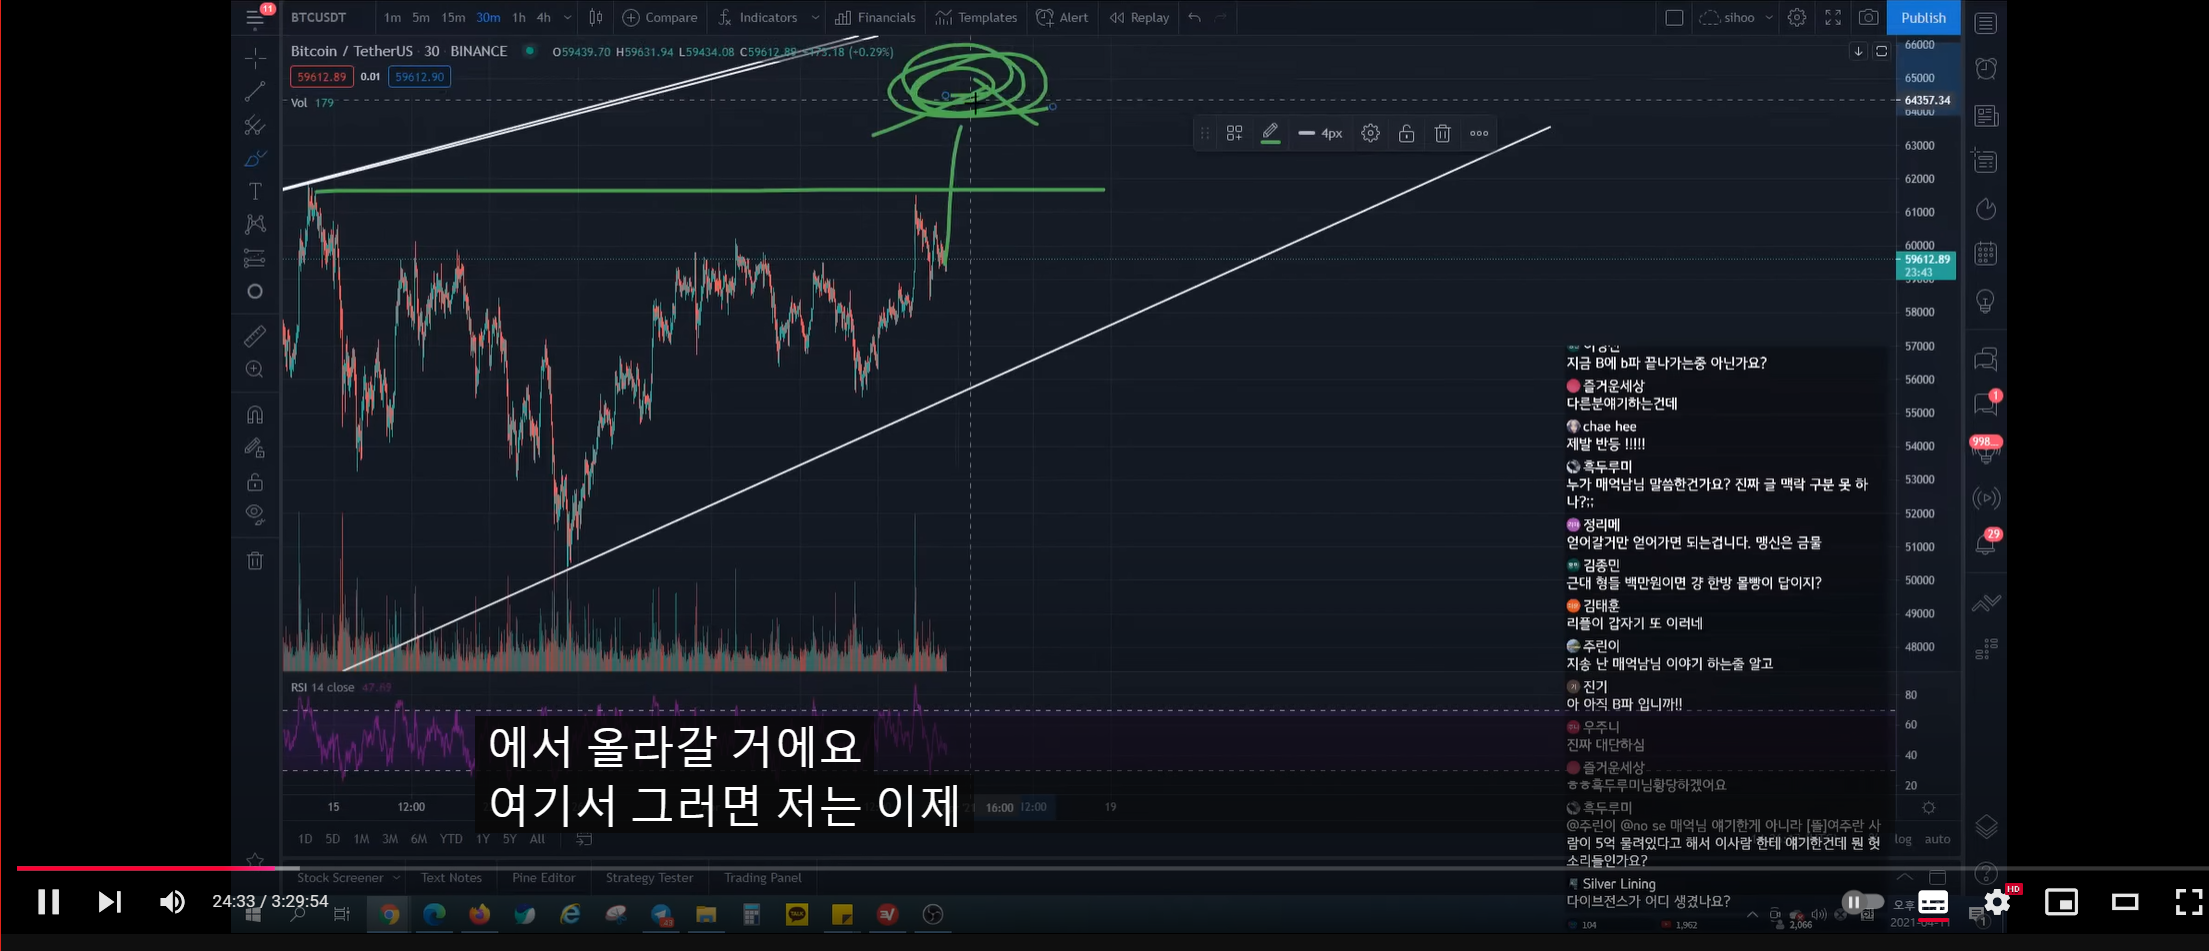Open the TradingView hamburger menu

tap(255, 18)
